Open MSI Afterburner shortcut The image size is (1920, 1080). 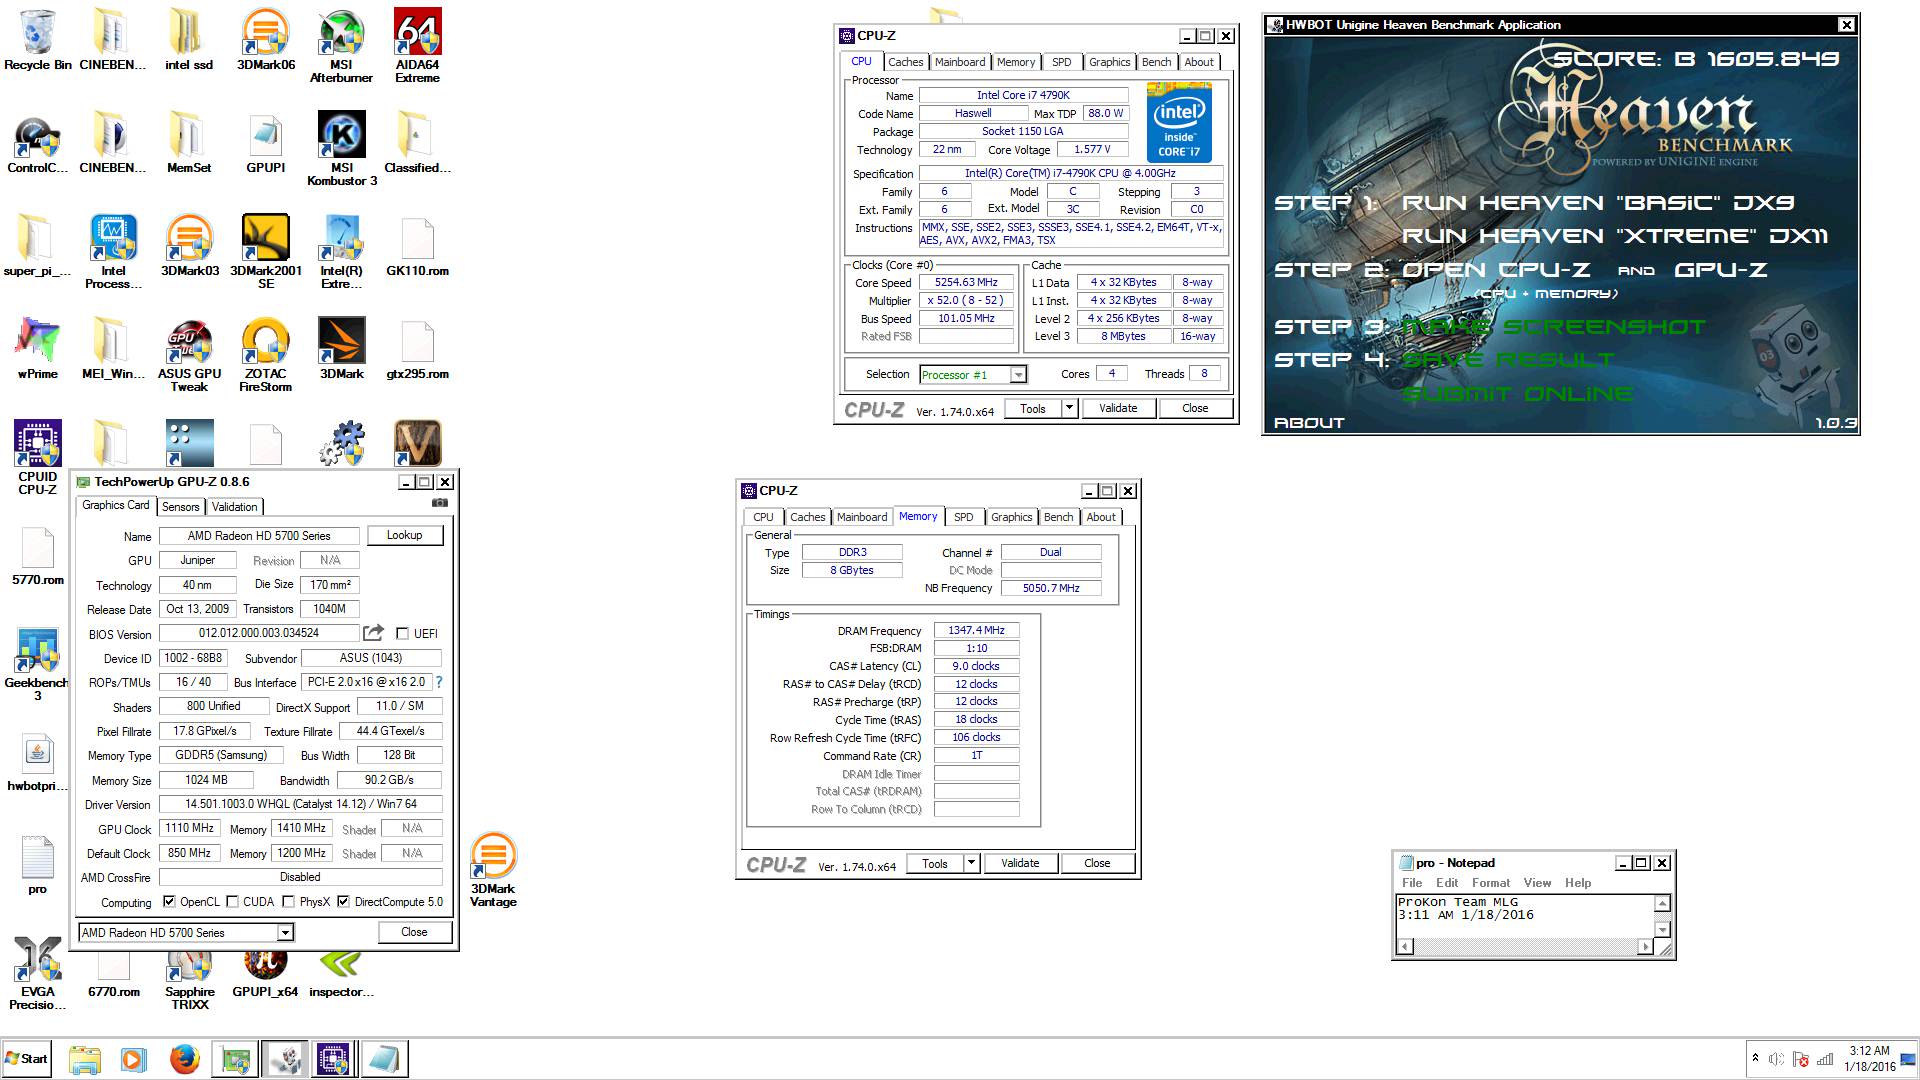(x=341, y=46)
